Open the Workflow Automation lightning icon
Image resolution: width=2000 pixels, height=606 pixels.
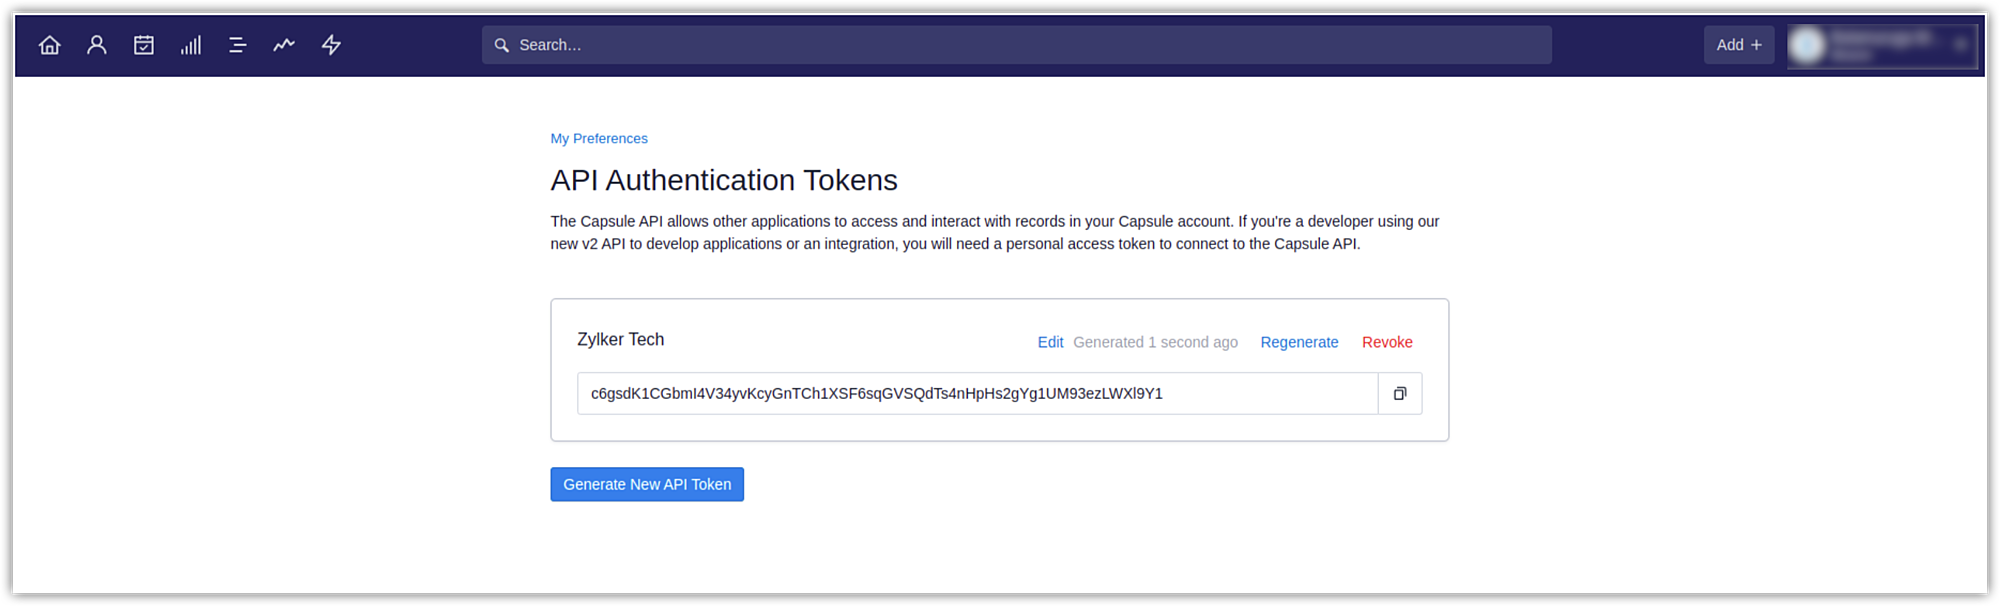331,45
